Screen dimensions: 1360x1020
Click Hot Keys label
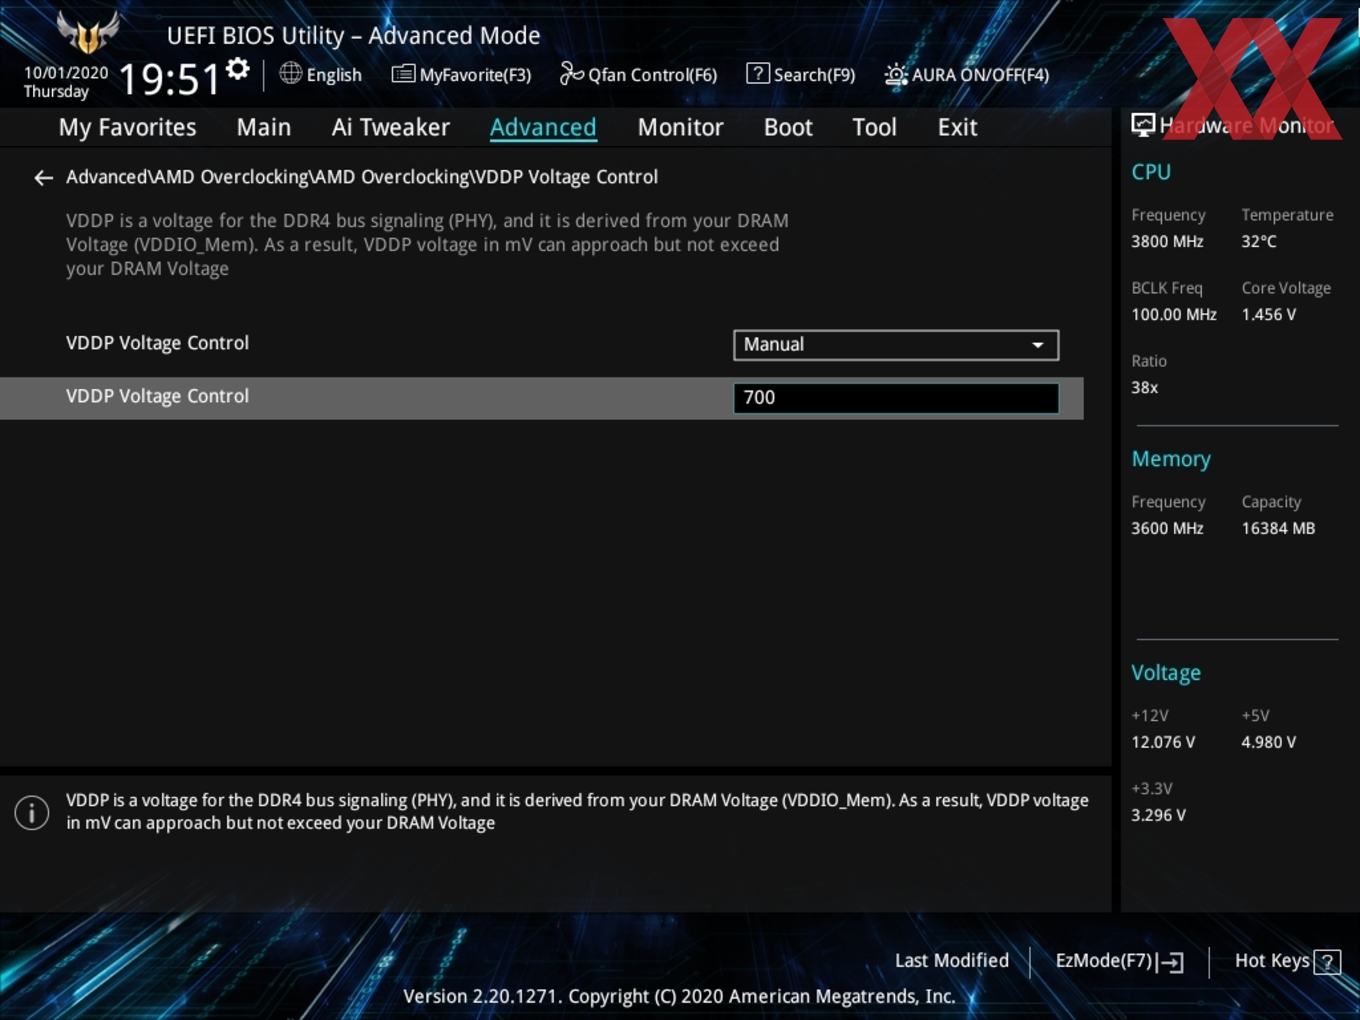(x=1272, y=960)
